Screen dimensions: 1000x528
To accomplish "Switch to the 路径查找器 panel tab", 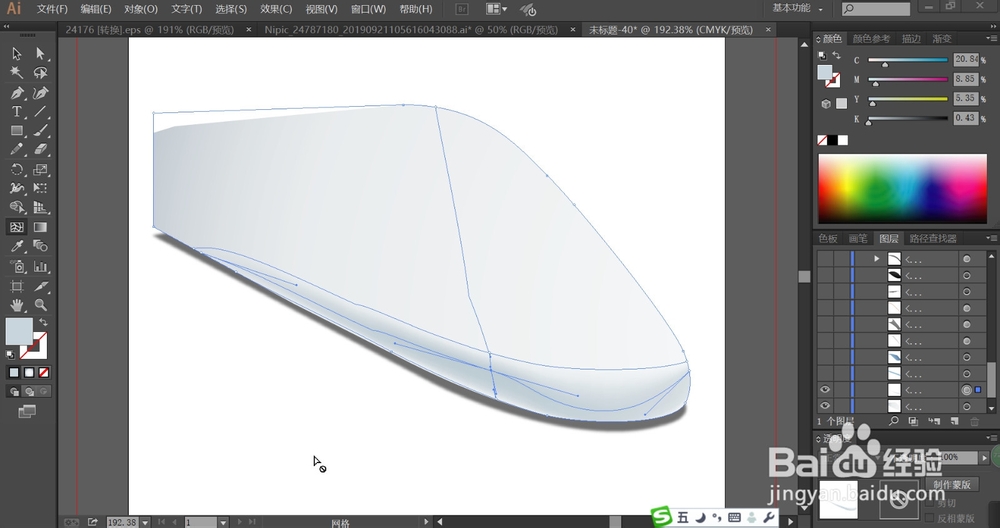I will pyautogui.click(x=933, y=238).
